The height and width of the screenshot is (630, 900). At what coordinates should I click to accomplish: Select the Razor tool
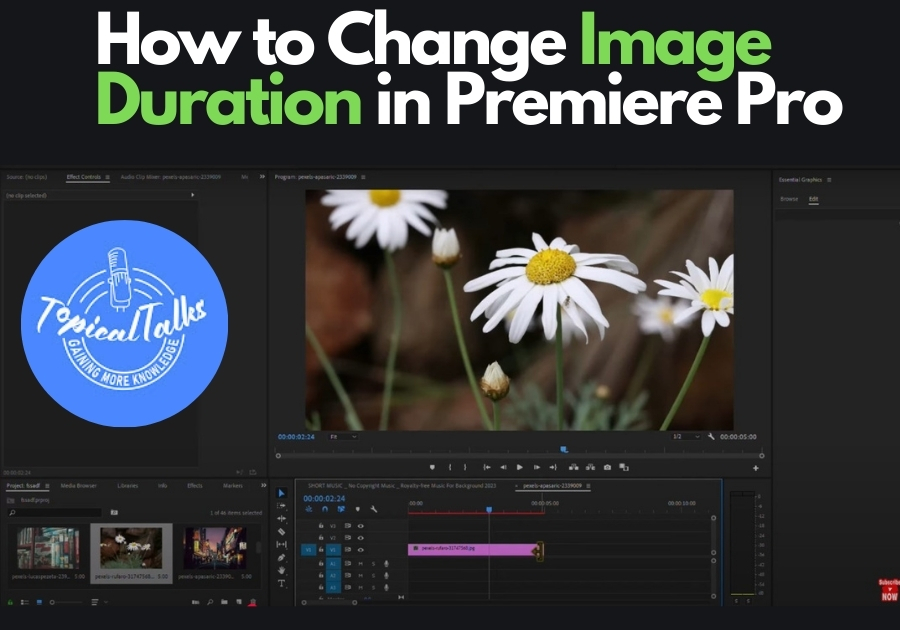[281, 532]
